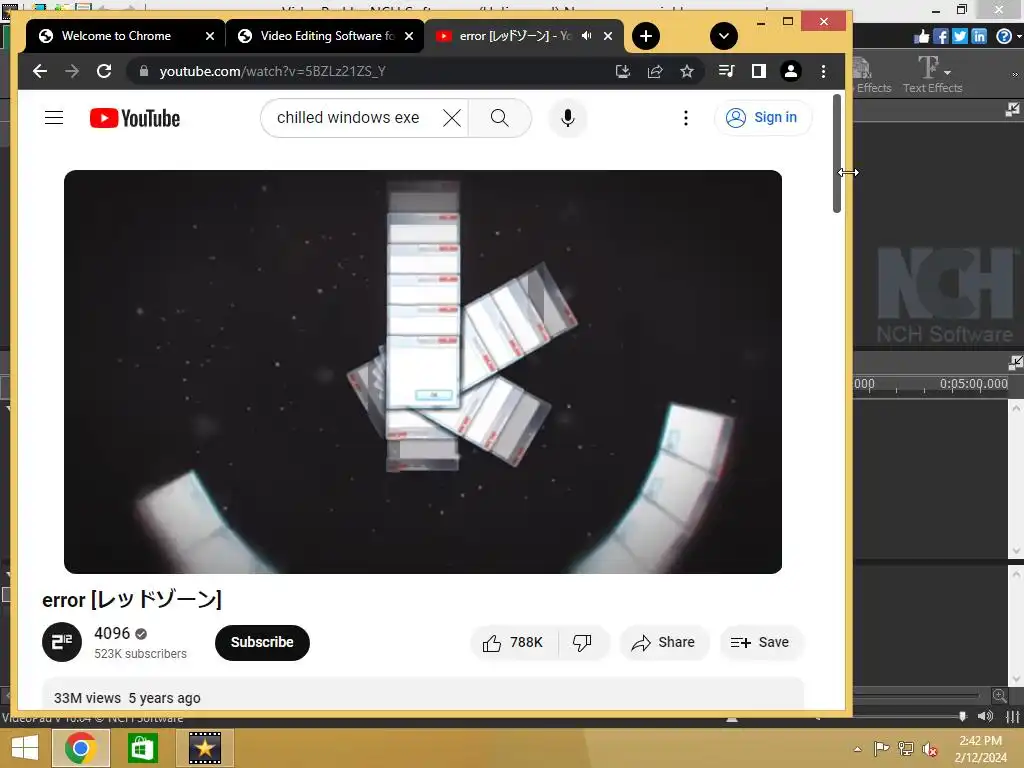Open the 4096 channel avatar
This screenshot has height=768, width=1024.
[61, 642]
